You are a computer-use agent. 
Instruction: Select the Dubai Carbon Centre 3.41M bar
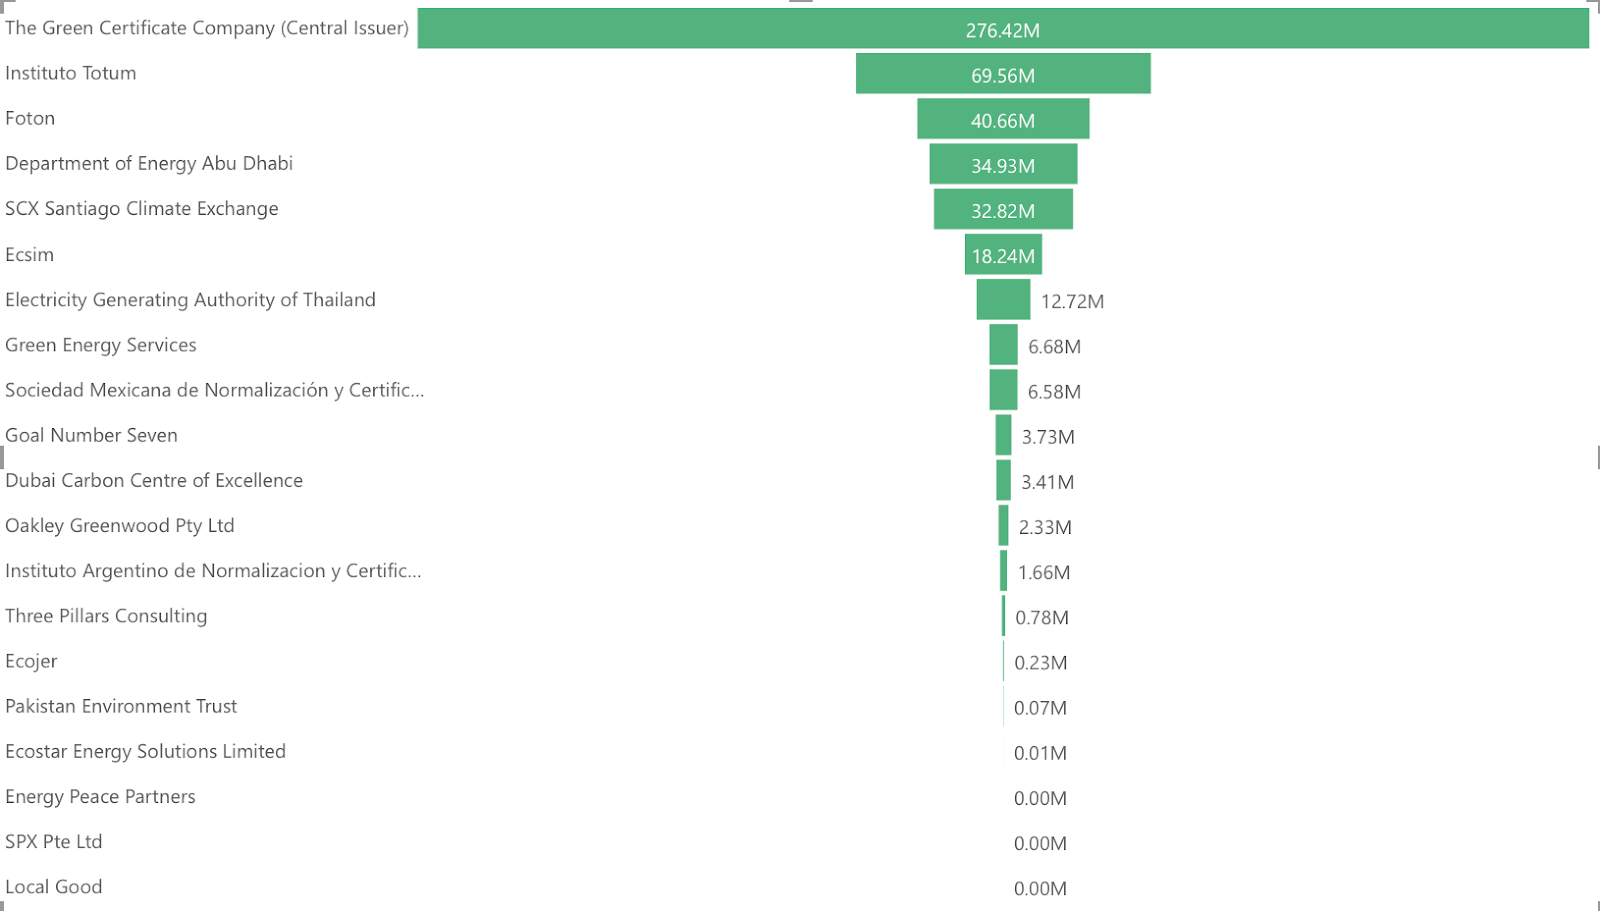click(1003, 480)
